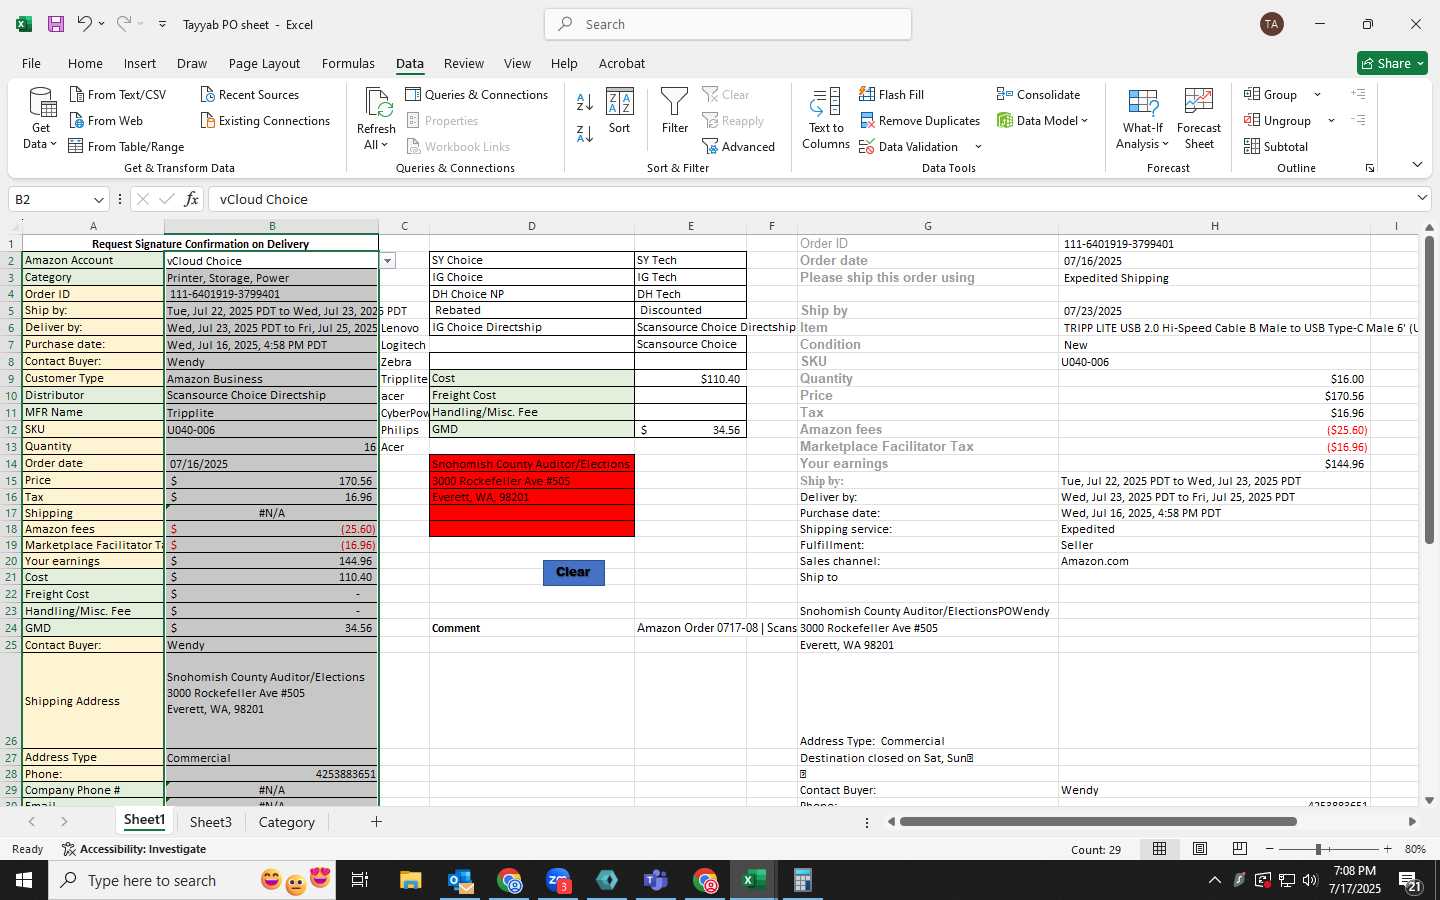Screen dimensions: 1440x900
Task: Apply Flash Fill
Action: tap(892, 94)
